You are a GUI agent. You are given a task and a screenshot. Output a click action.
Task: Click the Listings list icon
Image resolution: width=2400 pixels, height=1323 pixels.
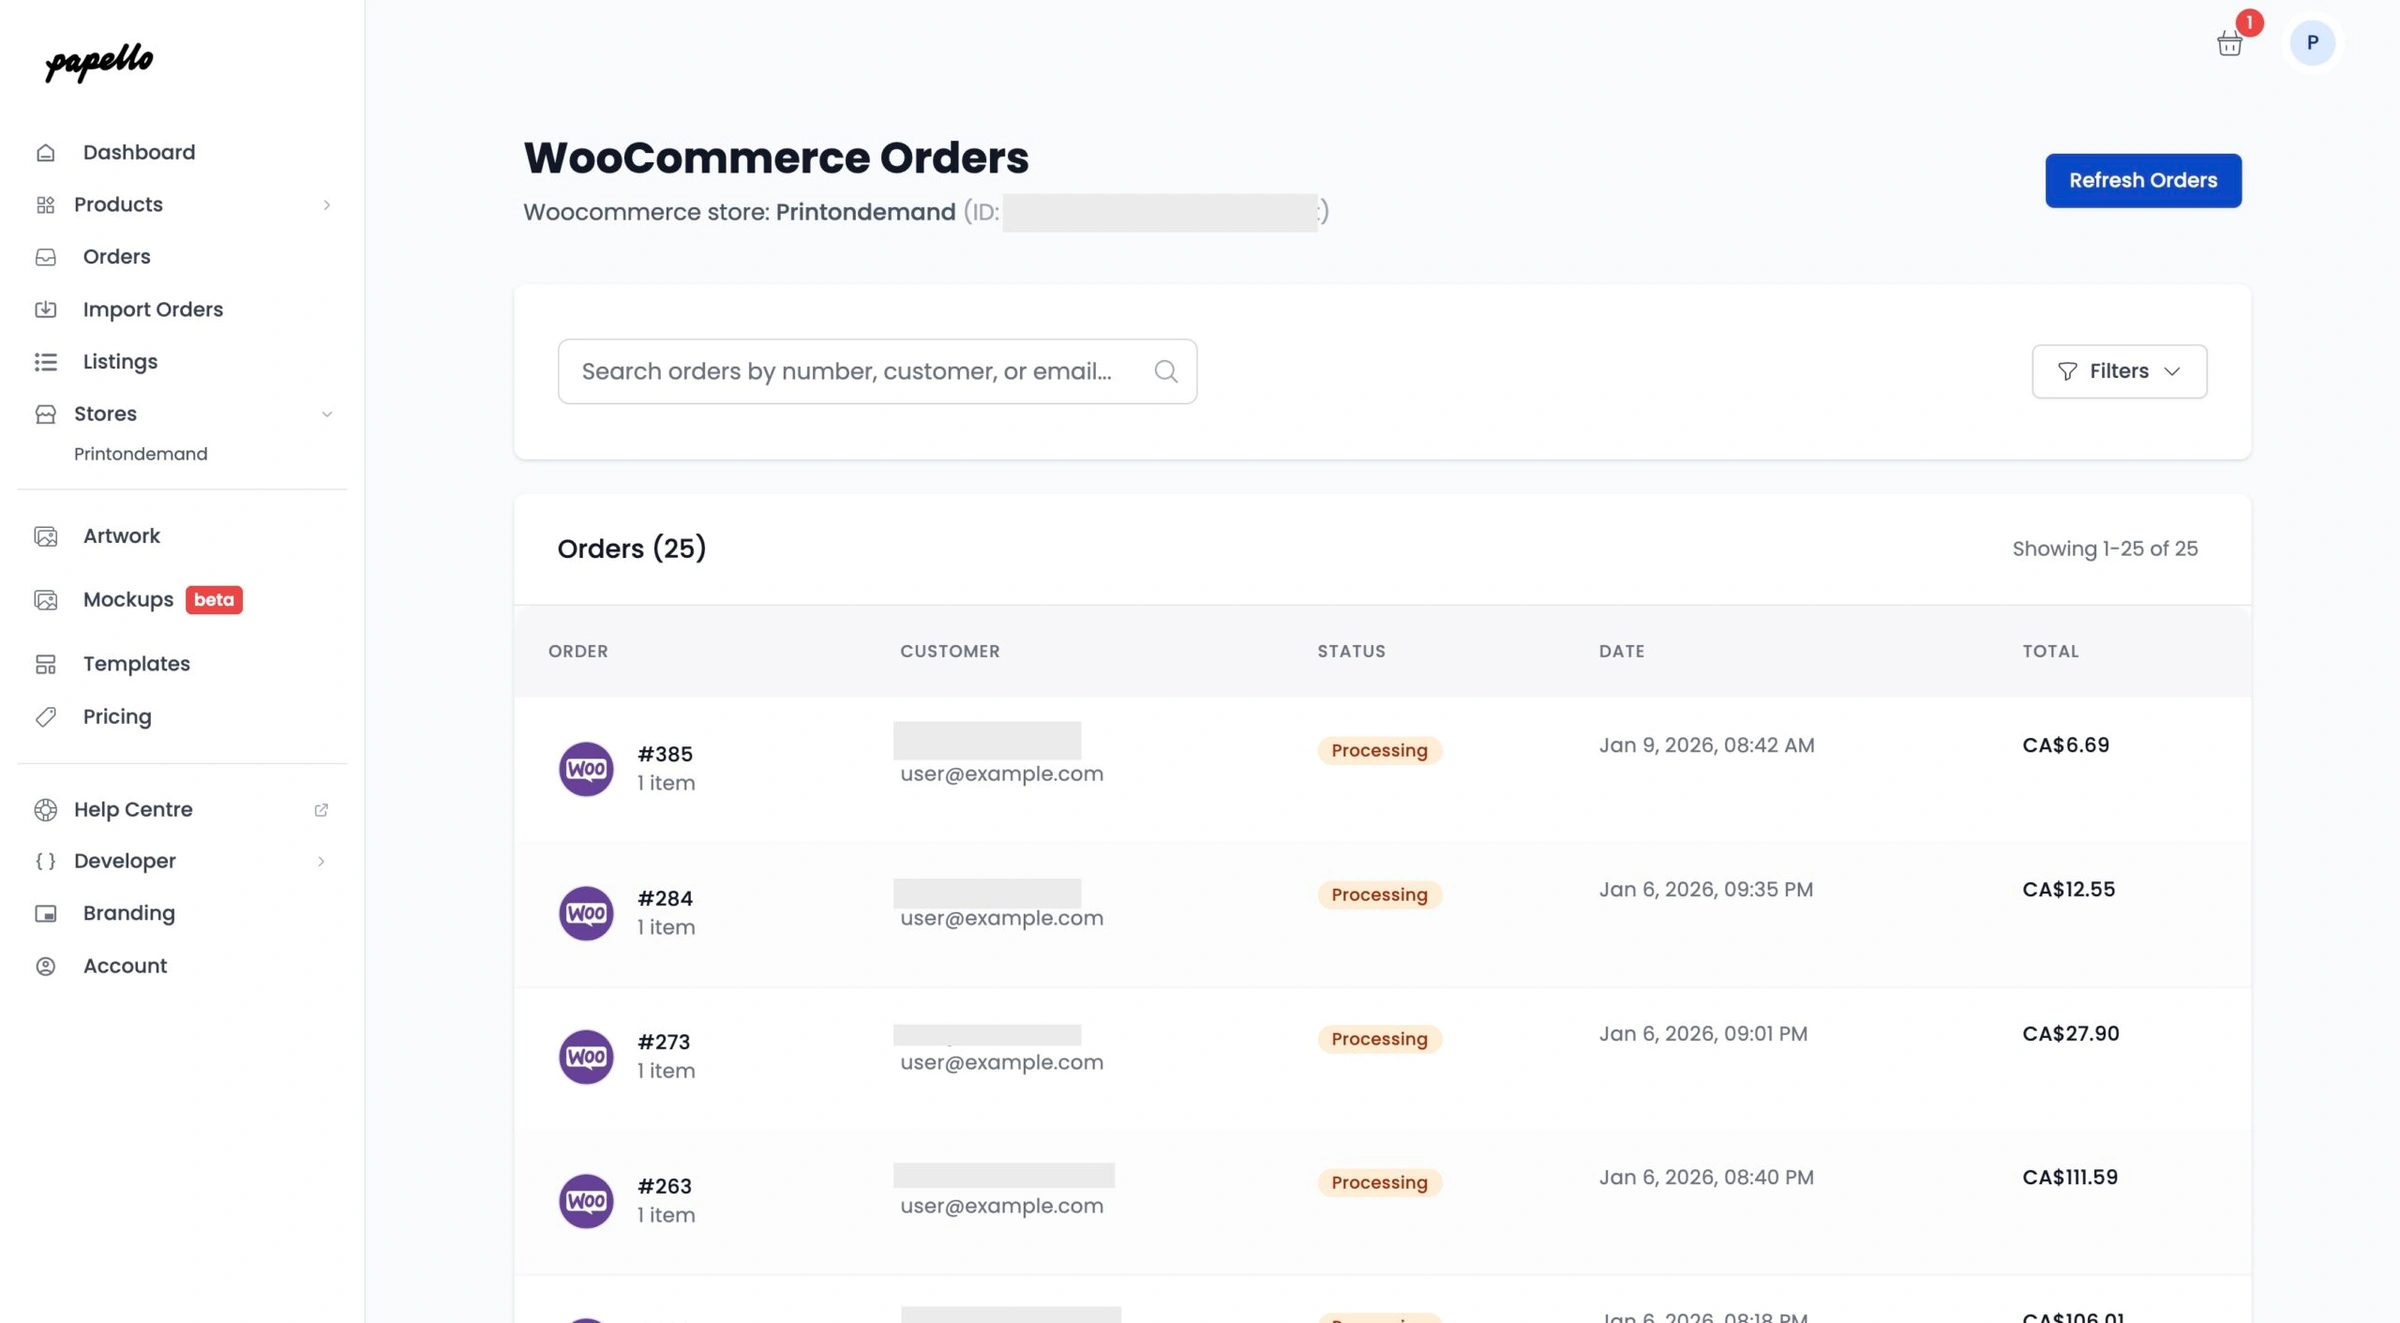pyautogui.click(x=46, y=361)
